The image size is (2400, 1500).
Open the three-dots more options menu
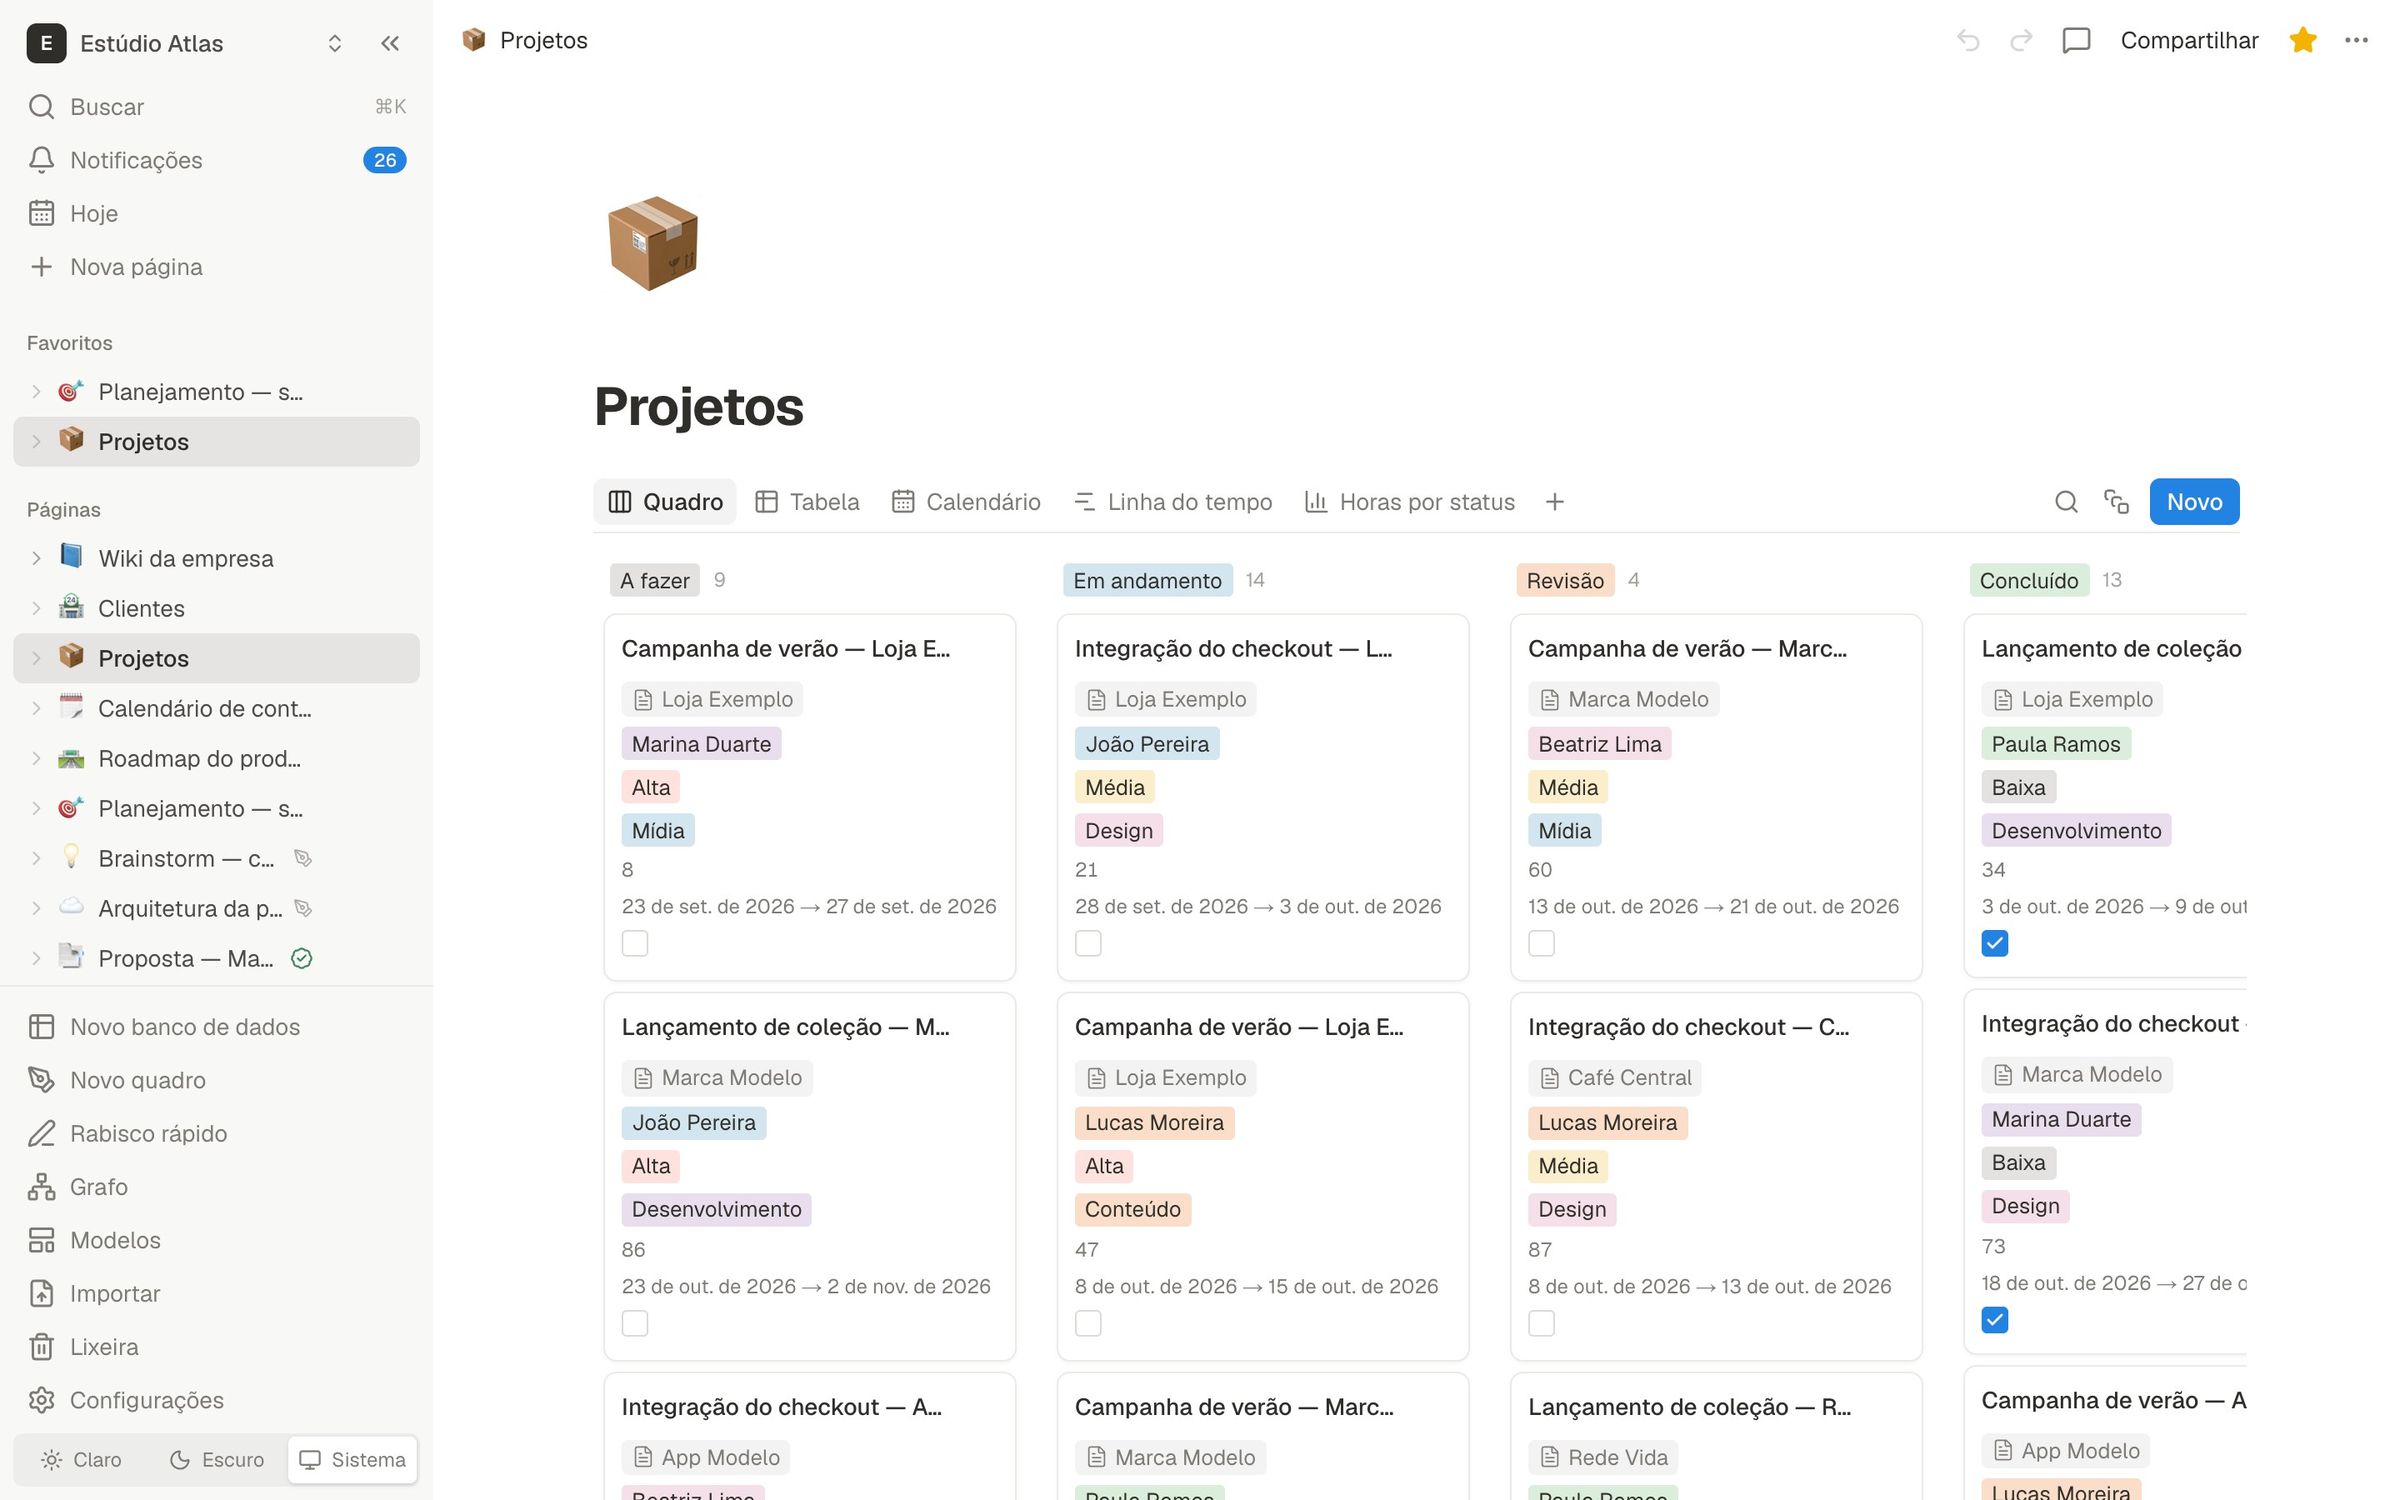(2356, 40)
